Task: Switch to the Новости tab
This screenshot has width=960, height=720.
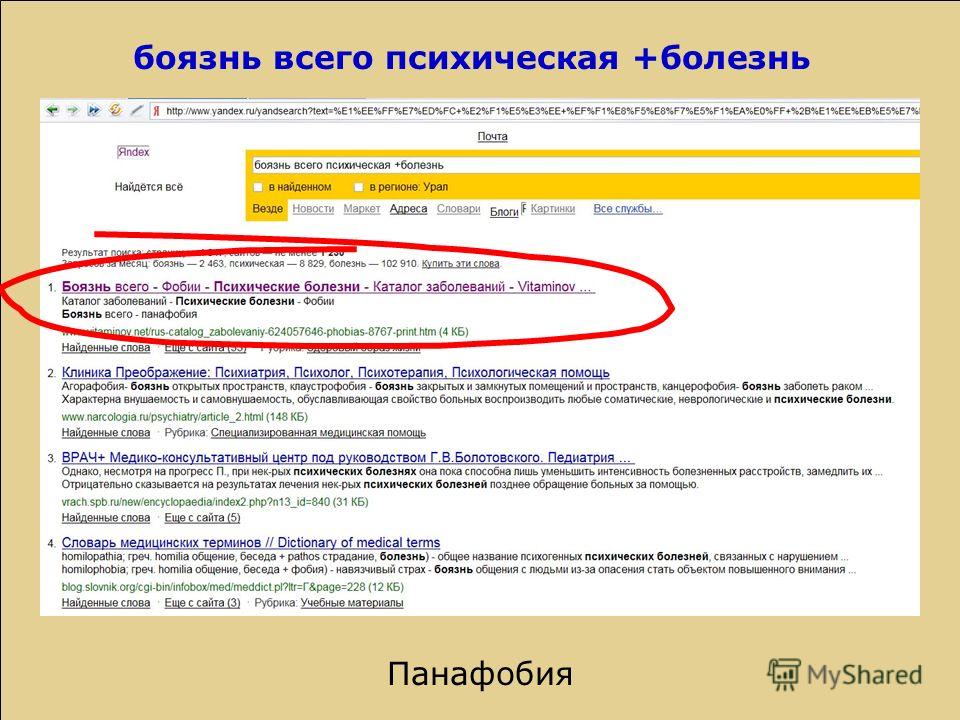Action: click(313, 209)
